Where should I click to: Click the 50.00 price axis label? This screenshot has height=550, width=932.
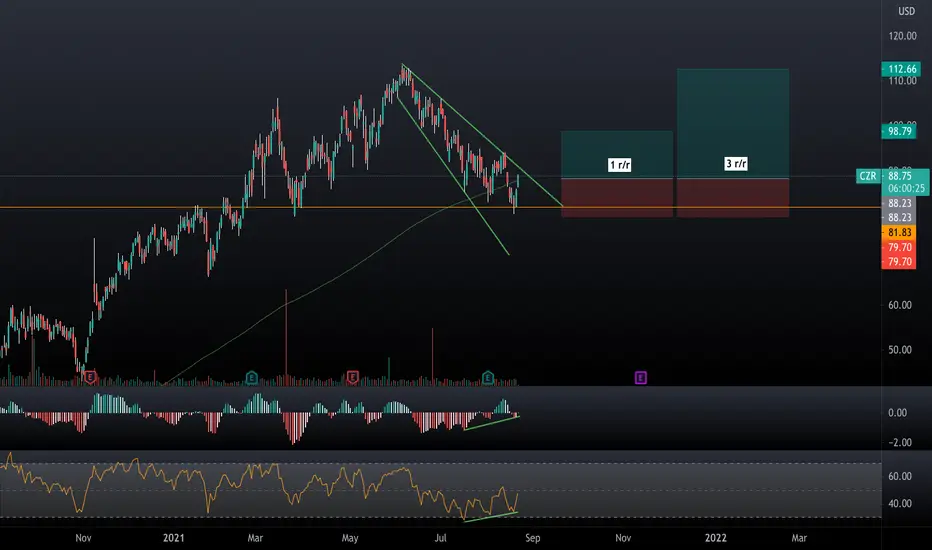click(900, 350)
